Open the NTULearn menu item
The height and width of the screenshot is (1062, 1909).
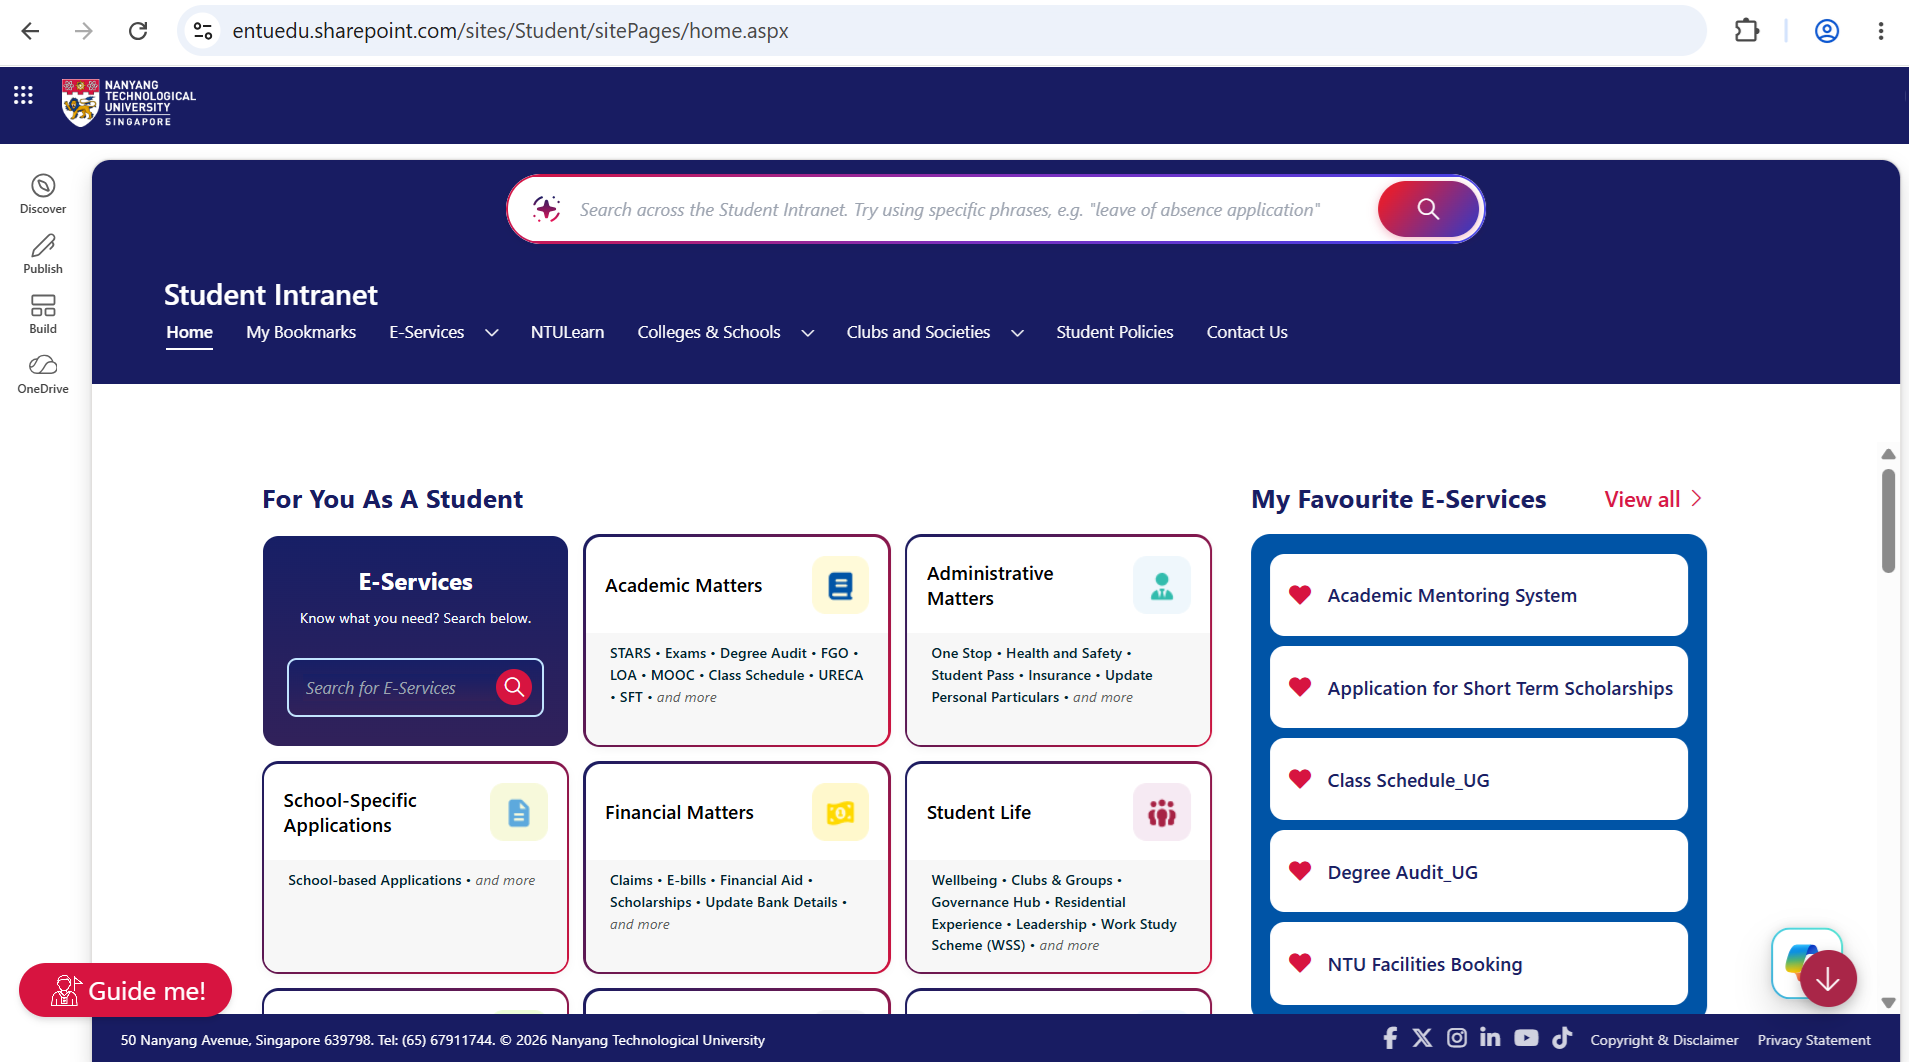tap(567, 332)
